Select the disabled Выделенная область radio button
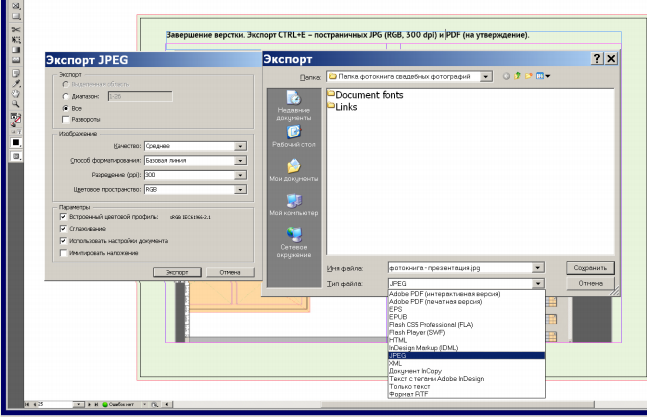Screen dimensions: 647x417 (65, 84)
